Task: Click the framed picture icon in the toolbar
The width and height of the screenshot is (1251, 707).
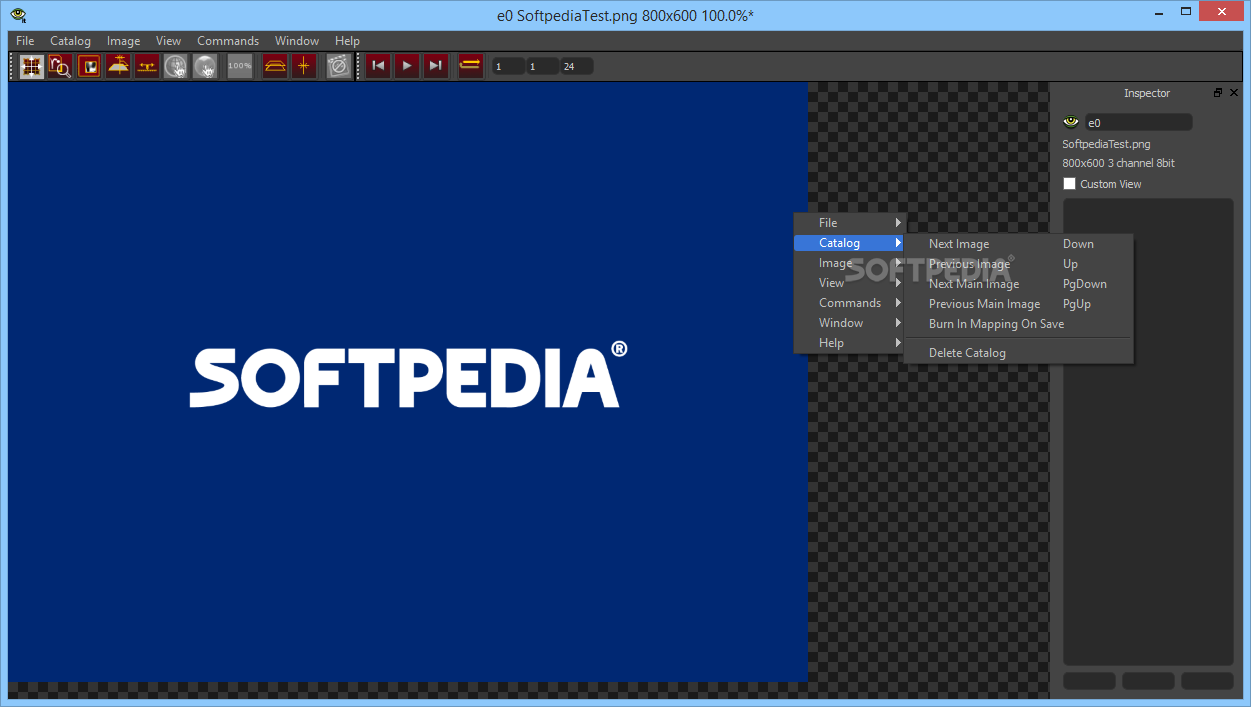Action: click(x=89, y=66)
